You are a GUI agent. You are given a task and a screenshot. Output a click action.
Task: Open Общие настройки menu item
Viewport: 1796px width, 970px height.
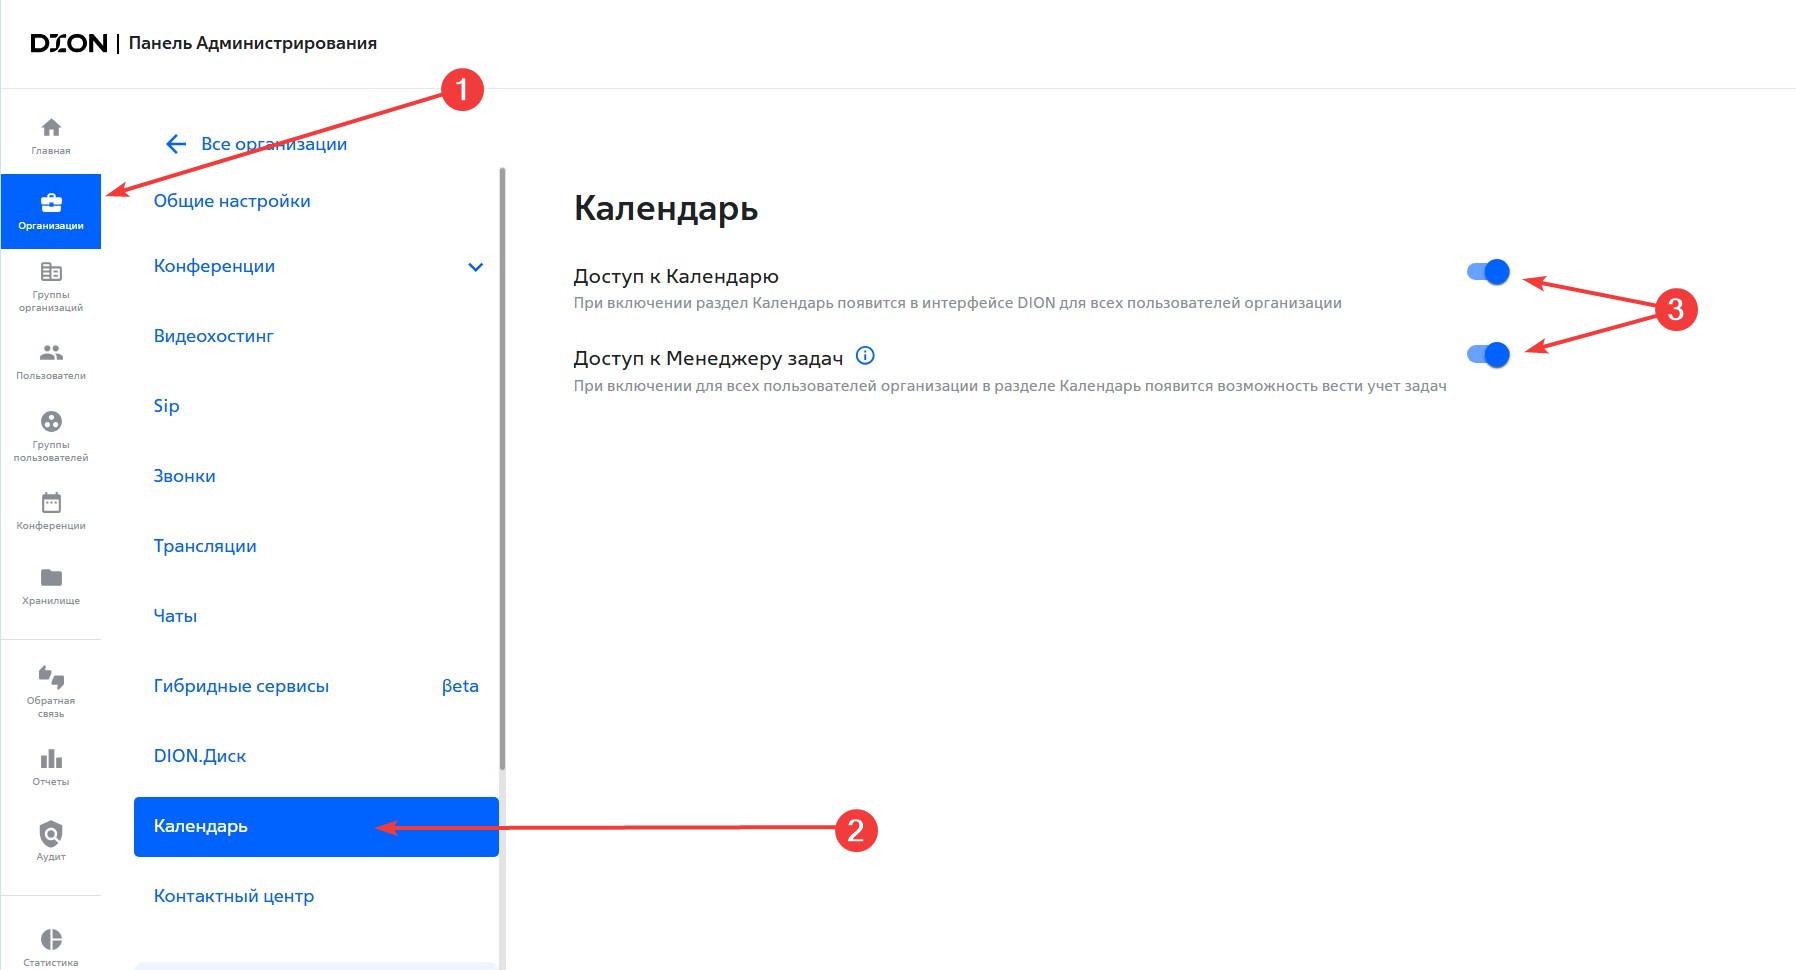(232, 201)
